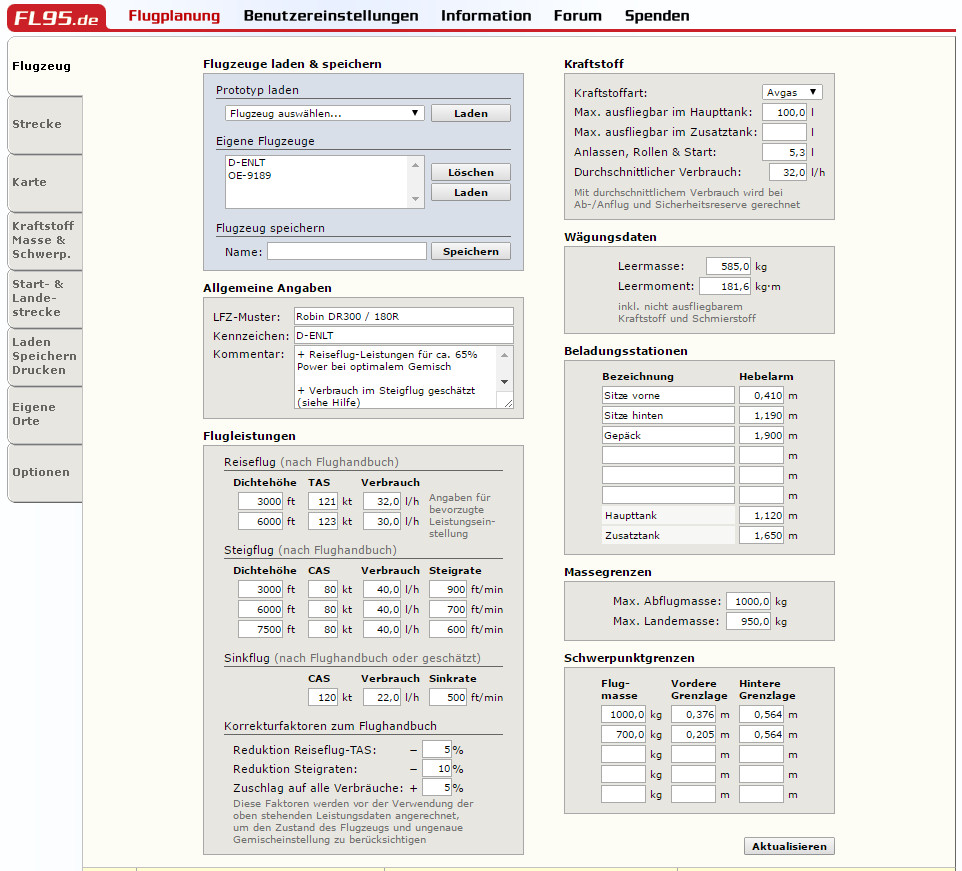Viewport: 962px width, 871px height.
Task: Select OE-9189 in Eigene Flugzeuge list
Action: pos(250,176)
